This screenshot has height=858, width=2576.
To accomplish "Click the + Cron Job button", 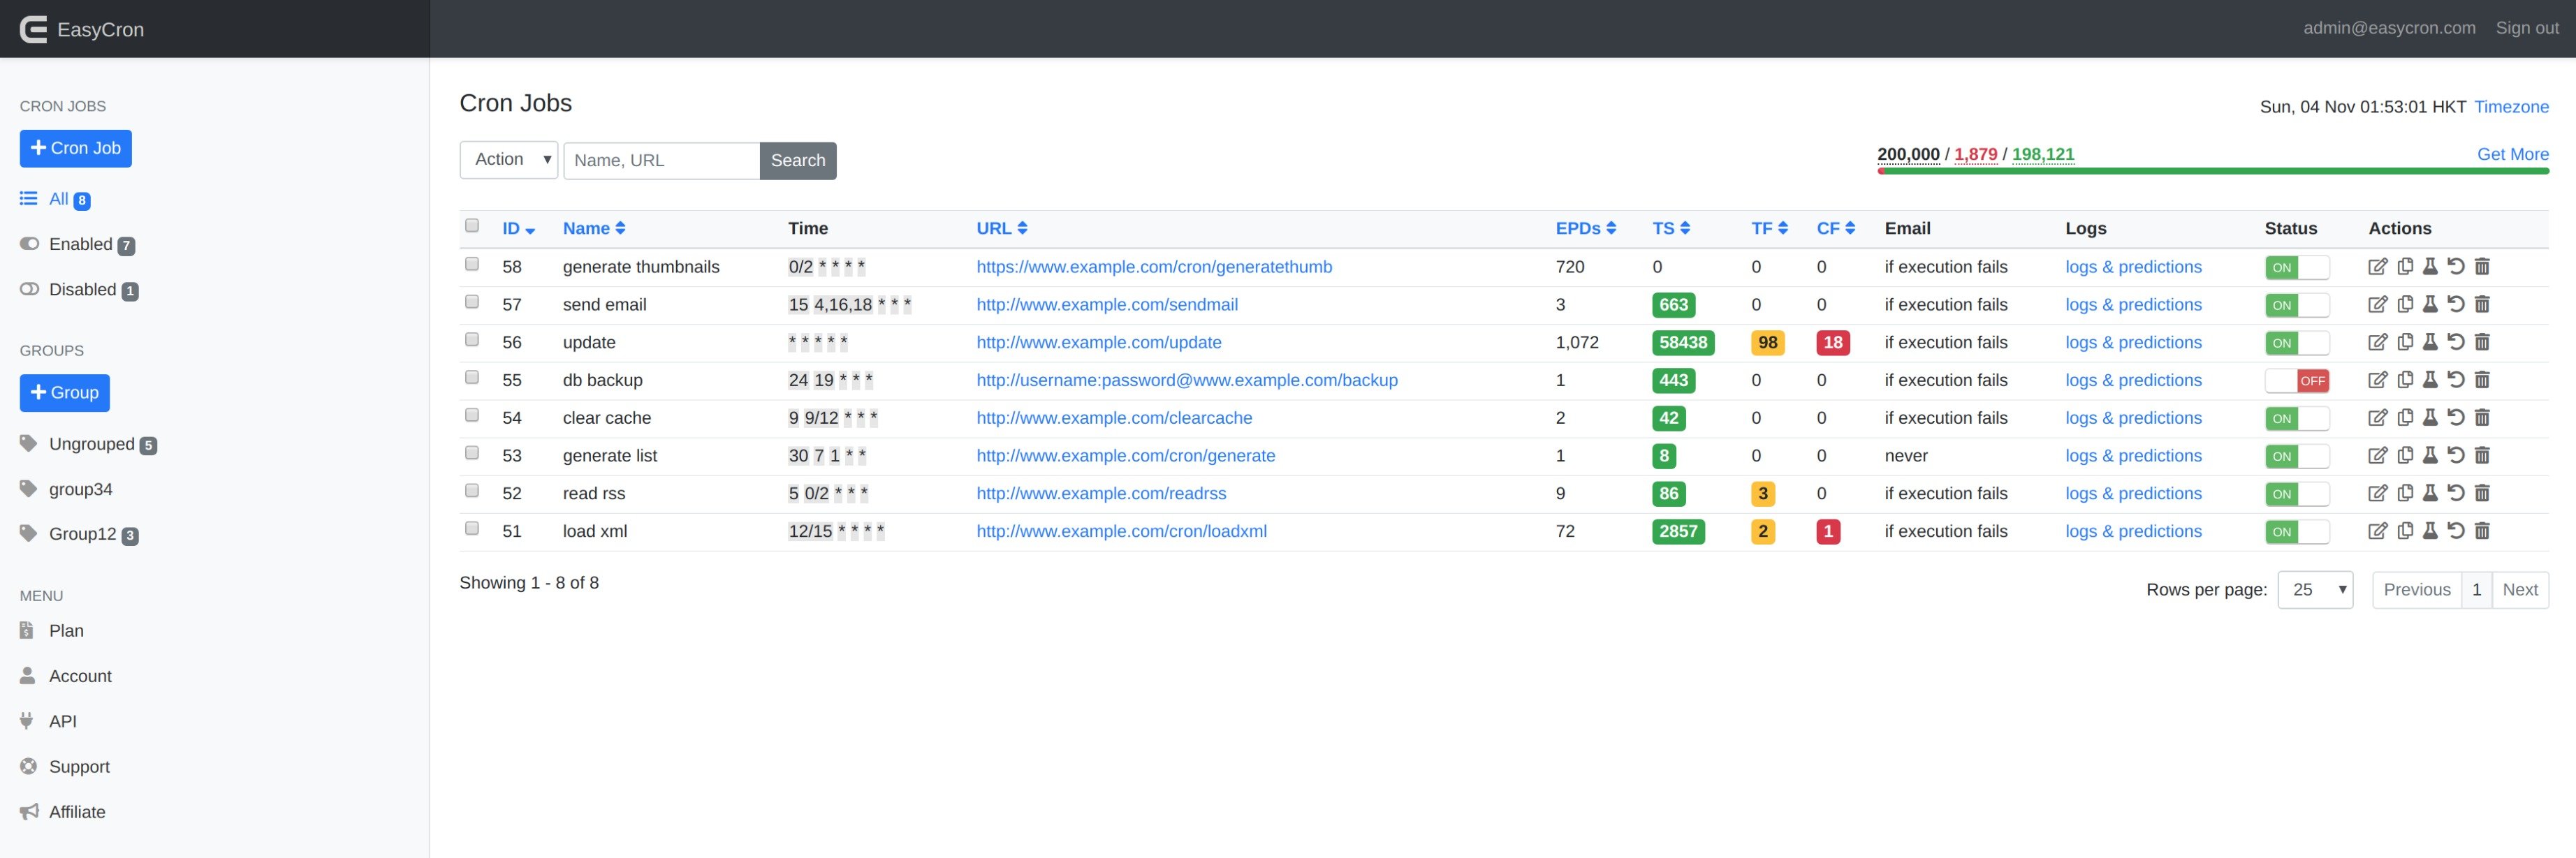I will click(x=76, y=148).
